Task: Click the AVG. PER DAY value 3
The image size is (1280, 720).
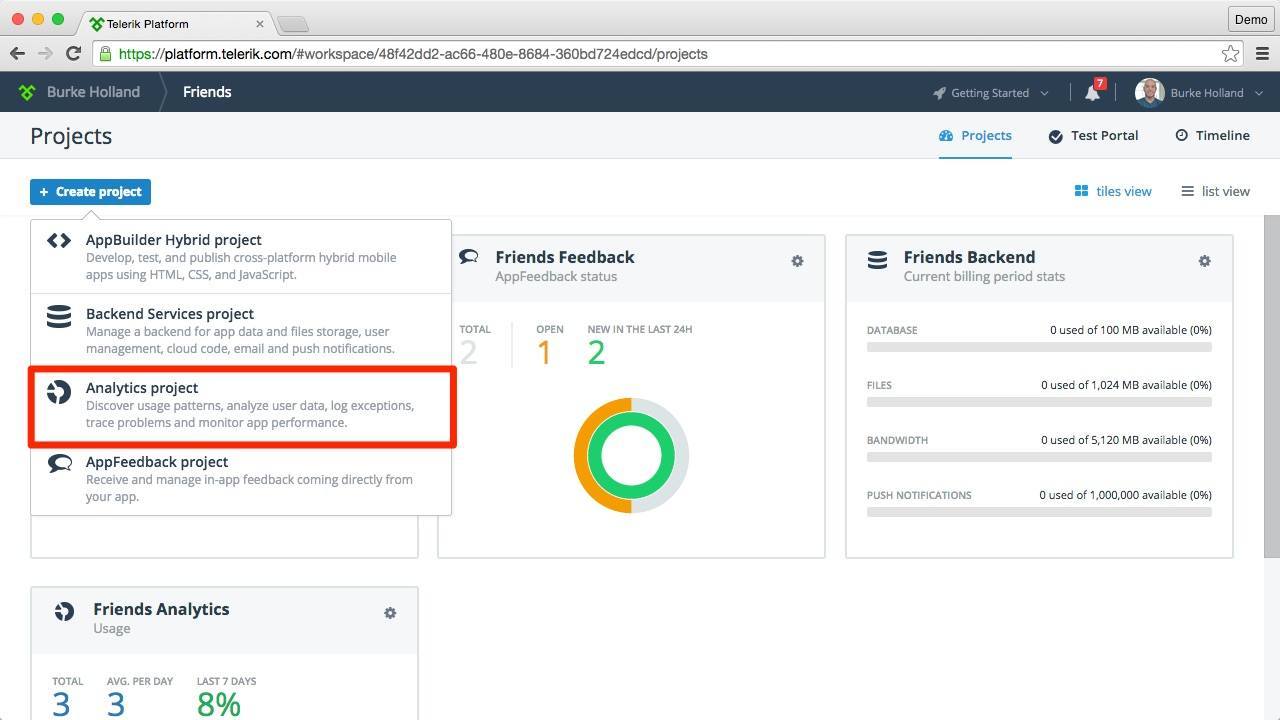Action: (116, 704)
